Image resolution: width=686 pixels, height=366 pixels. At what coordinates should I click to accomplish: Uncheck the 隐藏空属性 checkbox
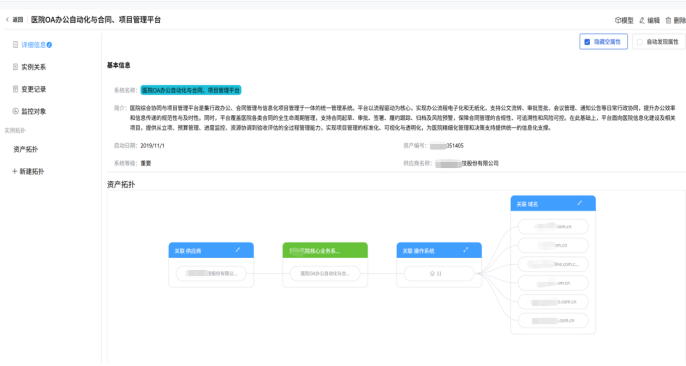tap(587, 42)
